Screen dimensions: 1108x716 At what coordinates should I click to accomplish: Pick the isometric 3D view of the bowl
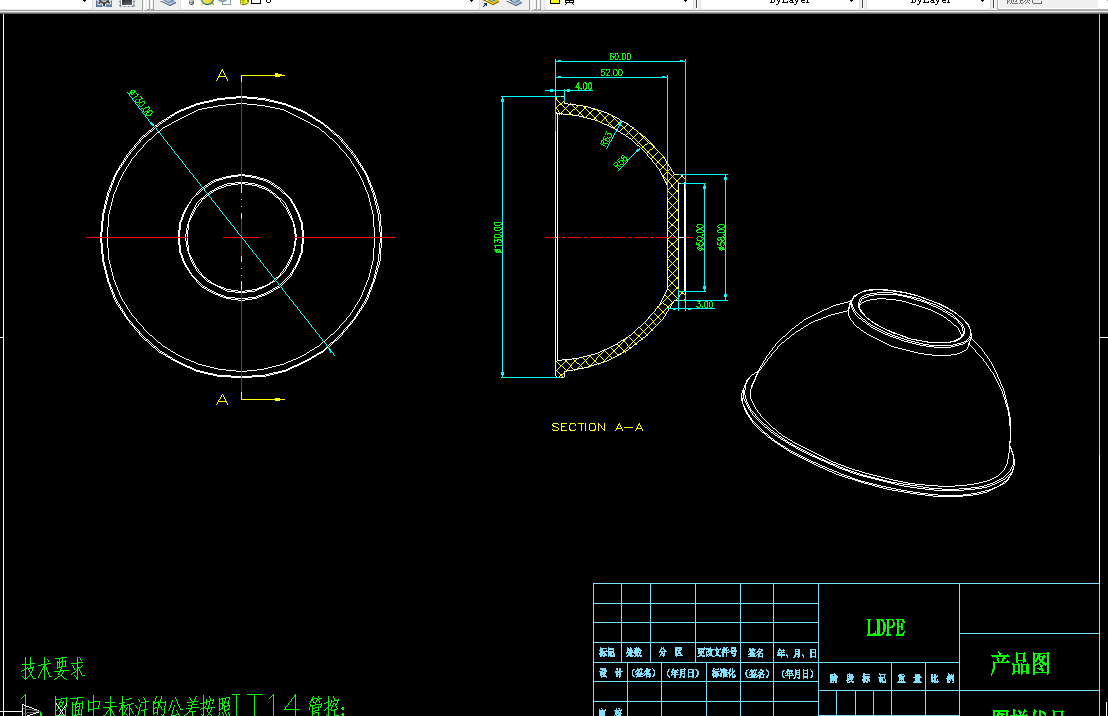pyautogui.click(x=878, y=392)
